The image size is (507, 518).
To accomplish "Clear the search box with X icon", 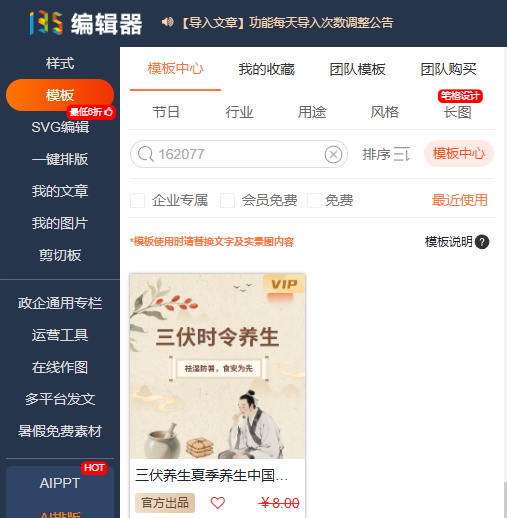I will pyautogui.click(x=333, y=154).
